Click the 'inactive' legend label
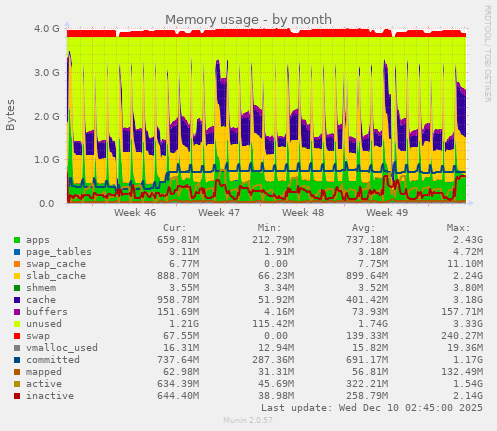Screen dimensions: 497x431 pos(50,396)
